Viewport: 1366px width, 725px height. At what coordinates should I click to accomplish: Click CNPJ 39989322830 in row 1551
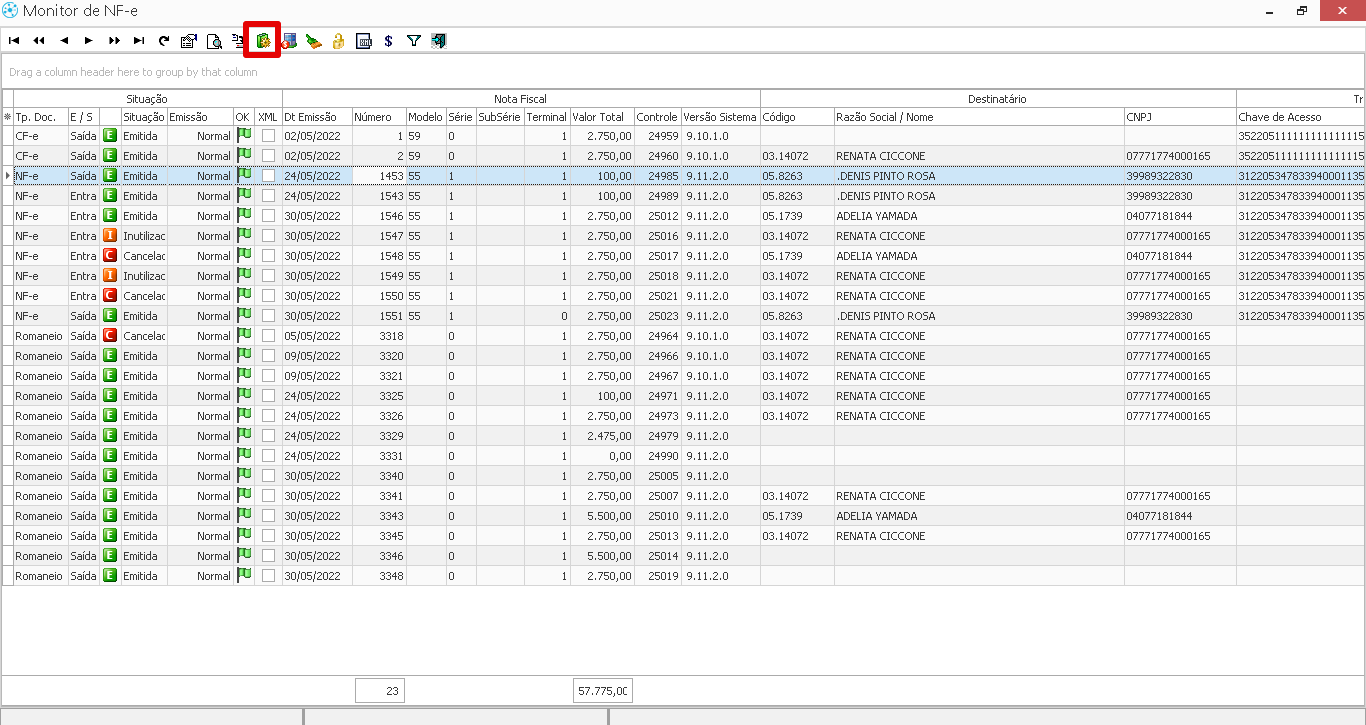point(1180,316)
